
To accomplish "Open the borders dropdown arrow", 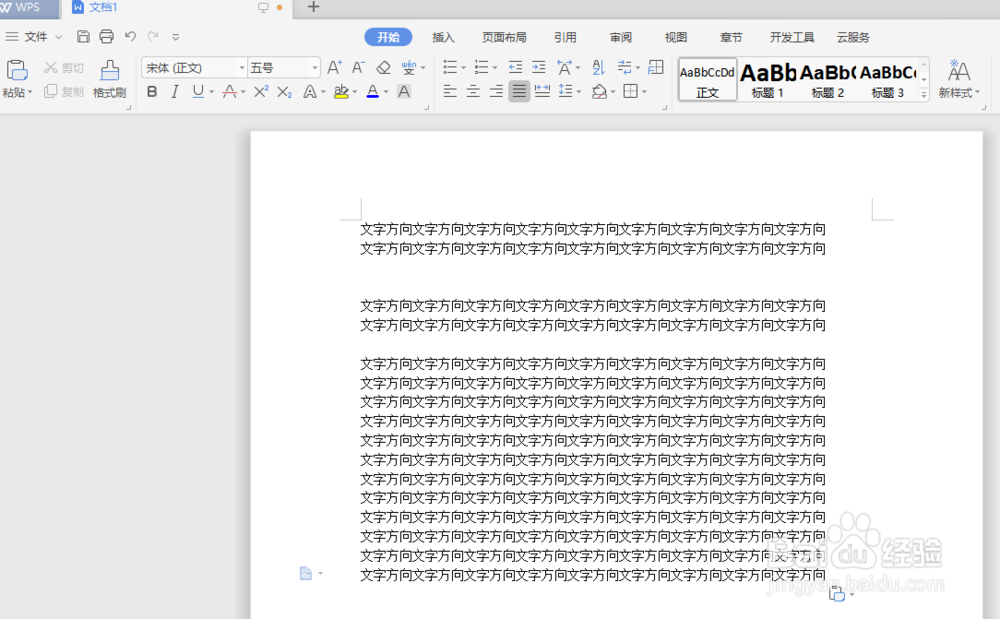I will tap(645, 92).
